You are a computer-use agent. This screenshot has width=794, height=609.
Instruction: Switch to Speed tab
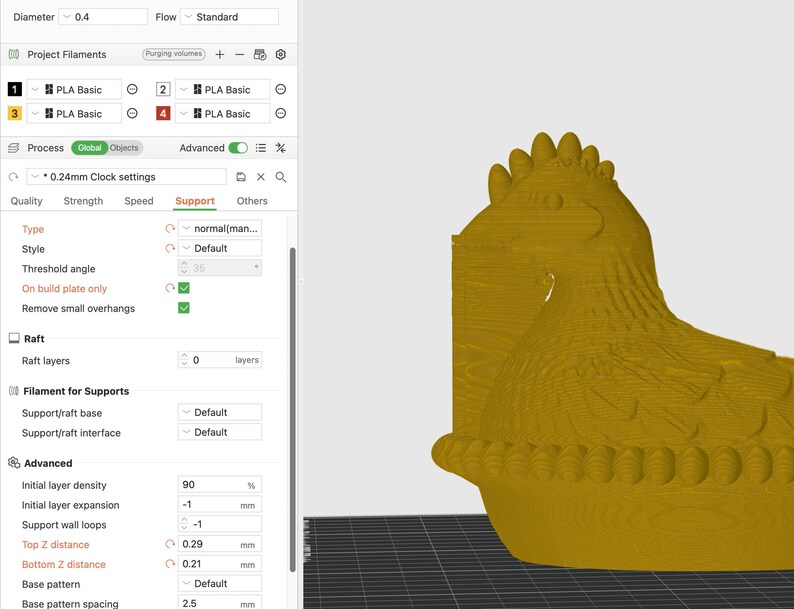coord(139,201)
